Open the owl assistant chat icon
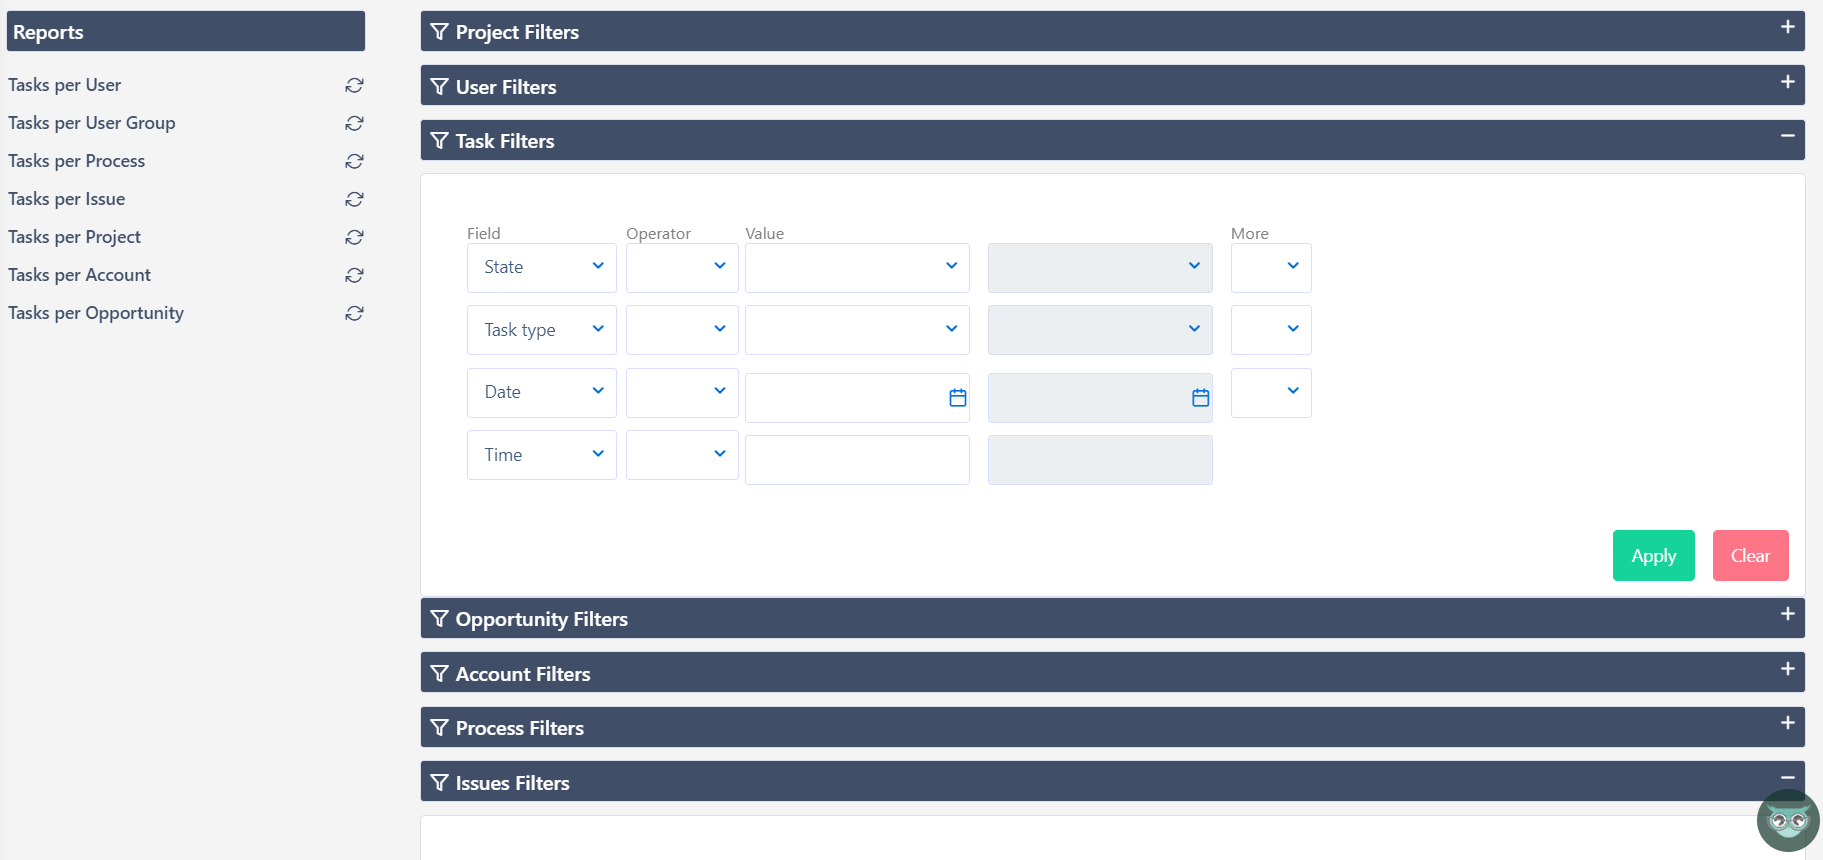 coord(1788,821)
